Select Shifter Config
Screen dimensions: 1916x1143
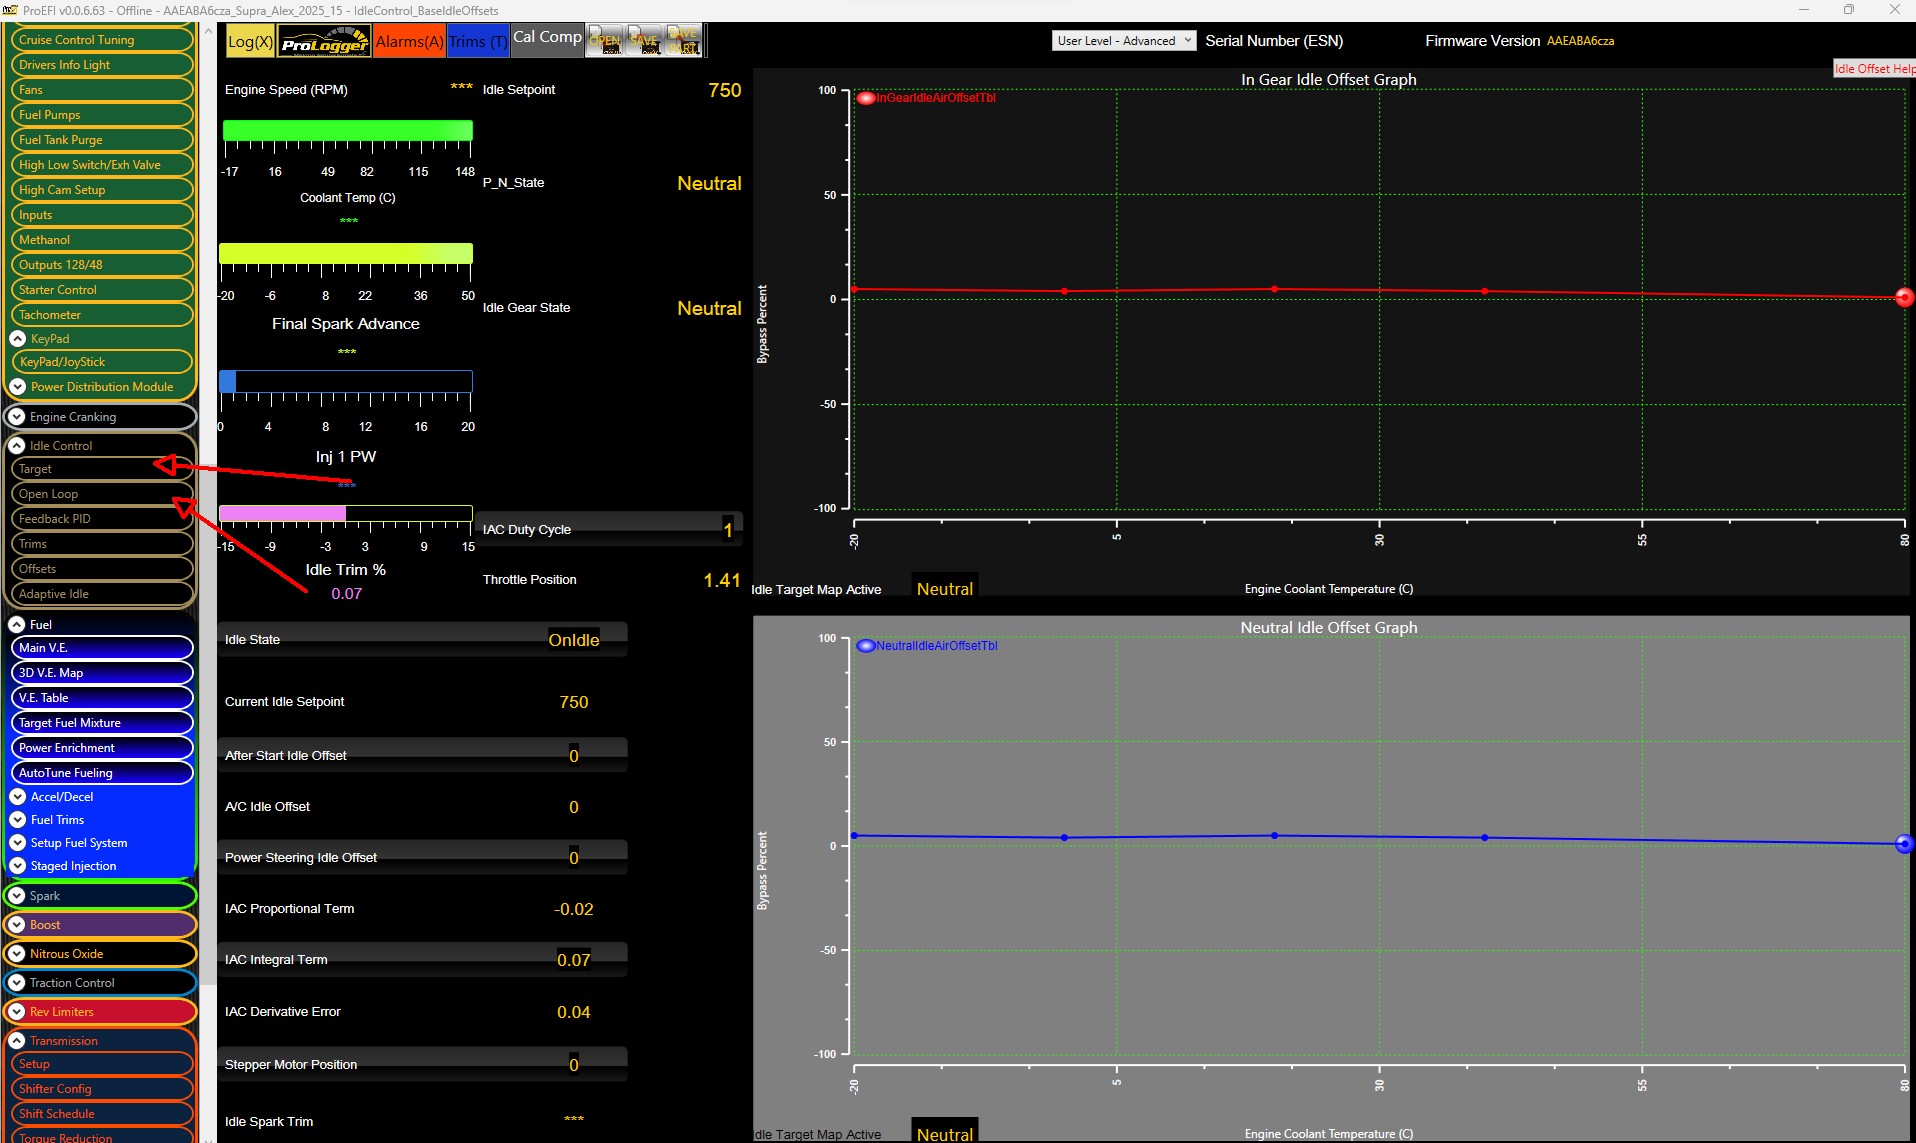(x=101, y=1089)
